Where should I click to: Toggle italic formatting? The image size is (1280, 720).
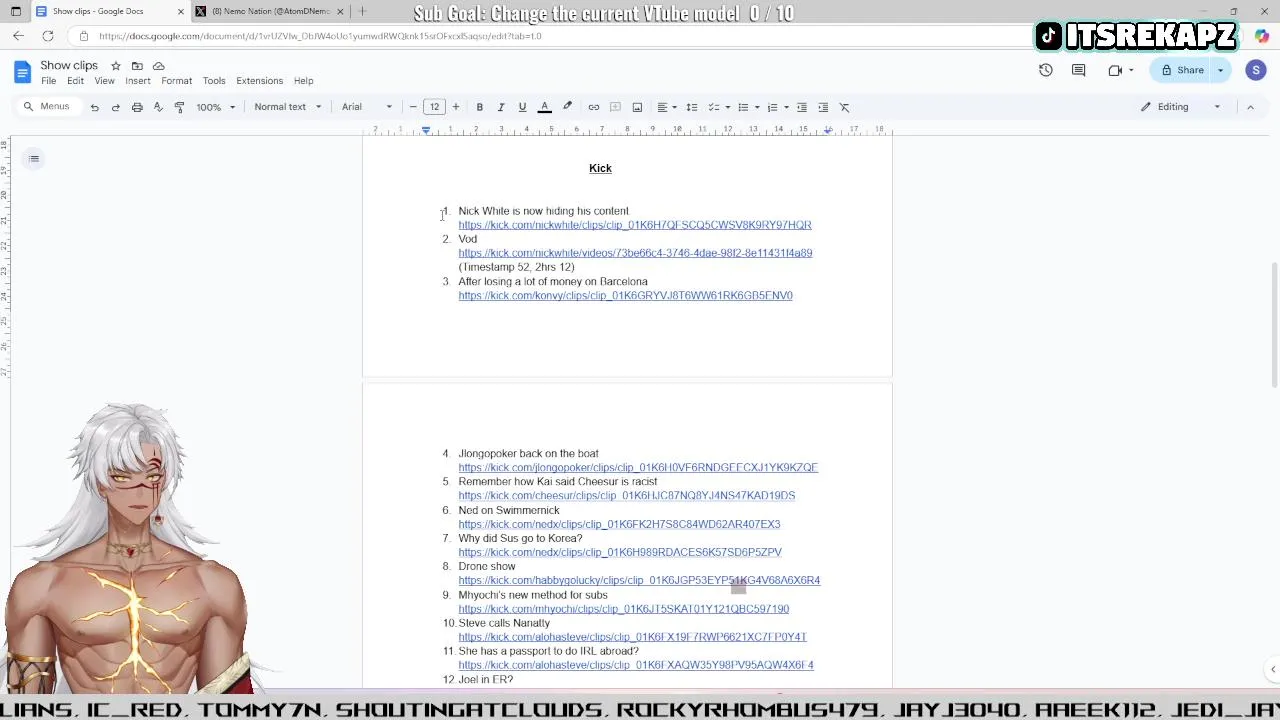click(x=501, y=107)
